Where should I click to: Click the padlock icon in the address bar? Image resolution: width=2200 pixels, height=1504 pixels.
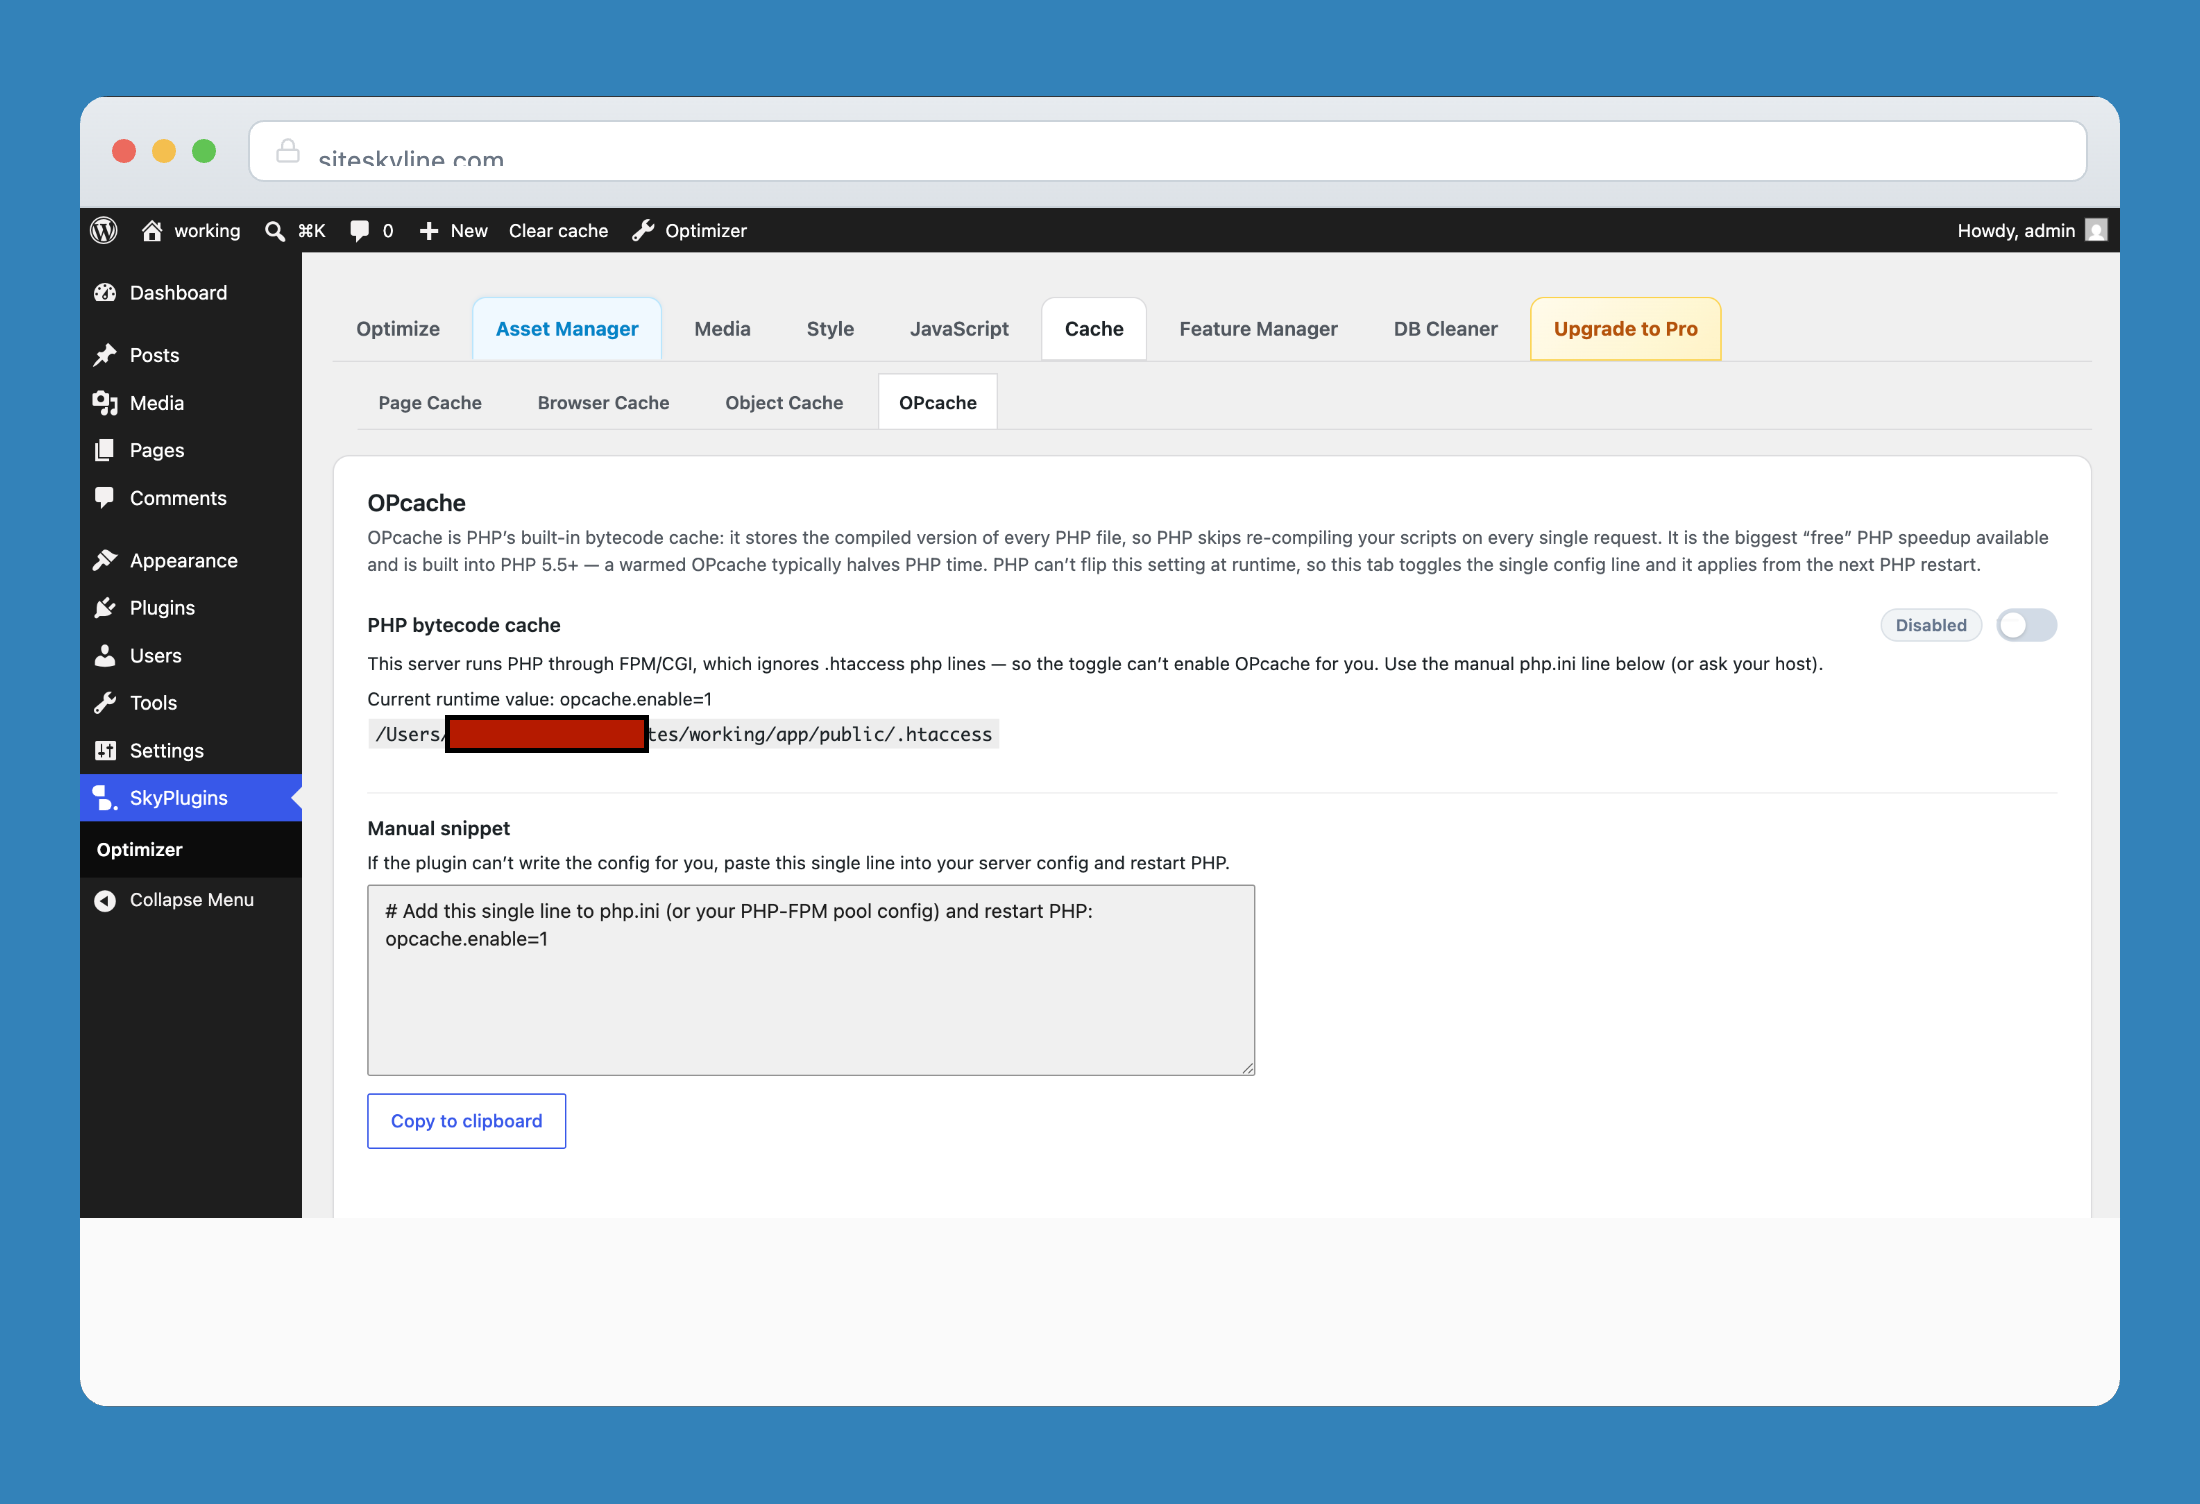288,151
